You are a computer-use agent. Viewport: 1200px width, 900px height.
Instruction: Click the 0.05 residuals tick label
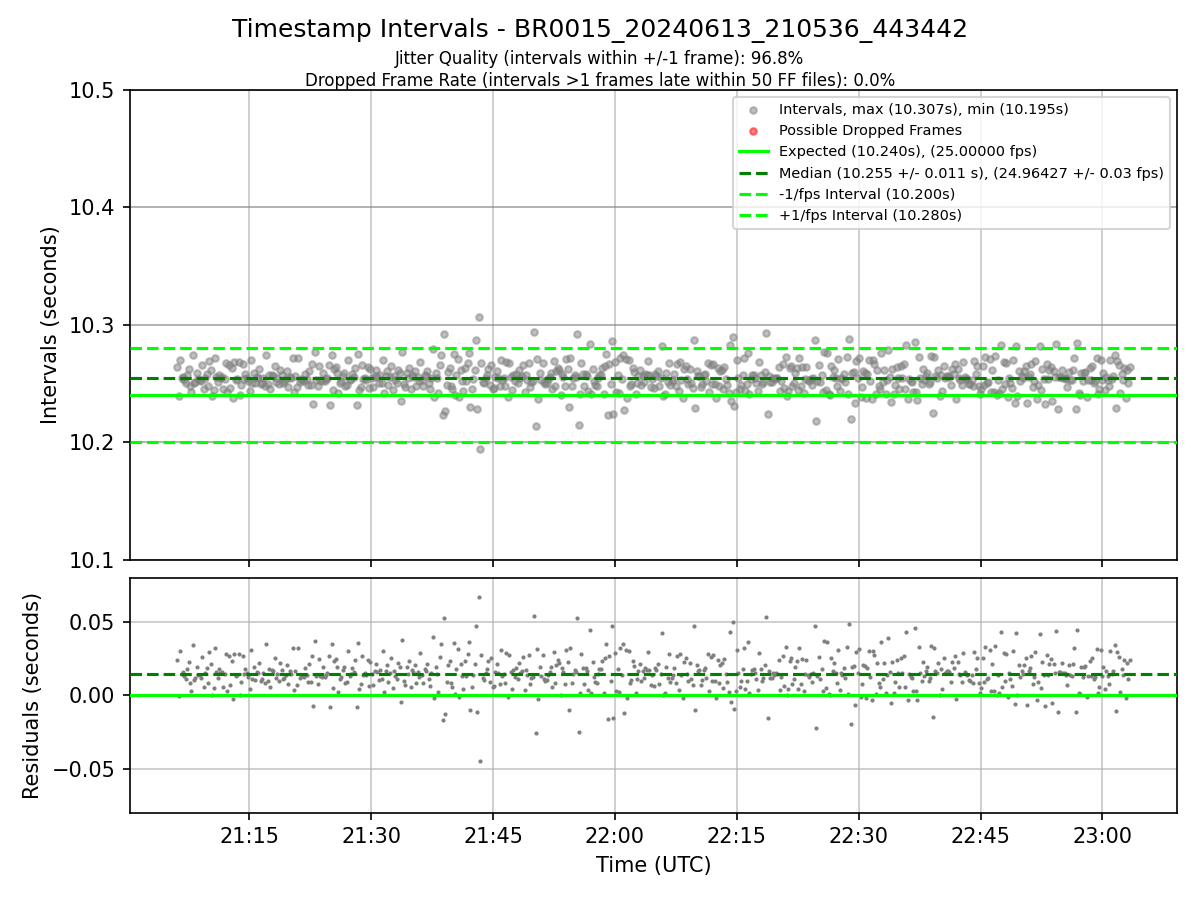(x=94, y=622)
